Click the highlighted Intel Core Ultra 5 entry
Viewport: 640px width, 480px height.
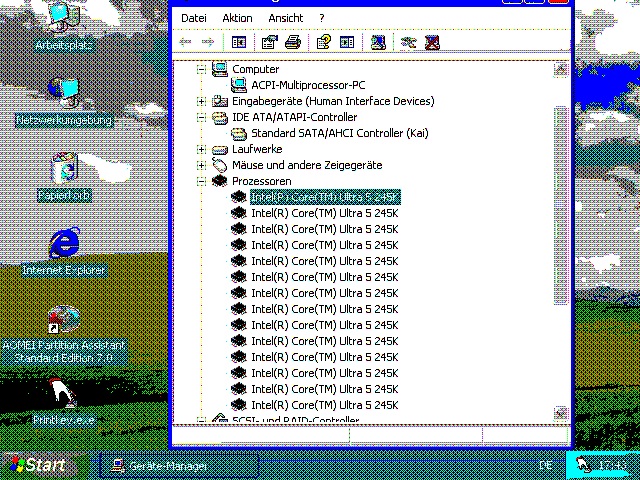point(325,197)
